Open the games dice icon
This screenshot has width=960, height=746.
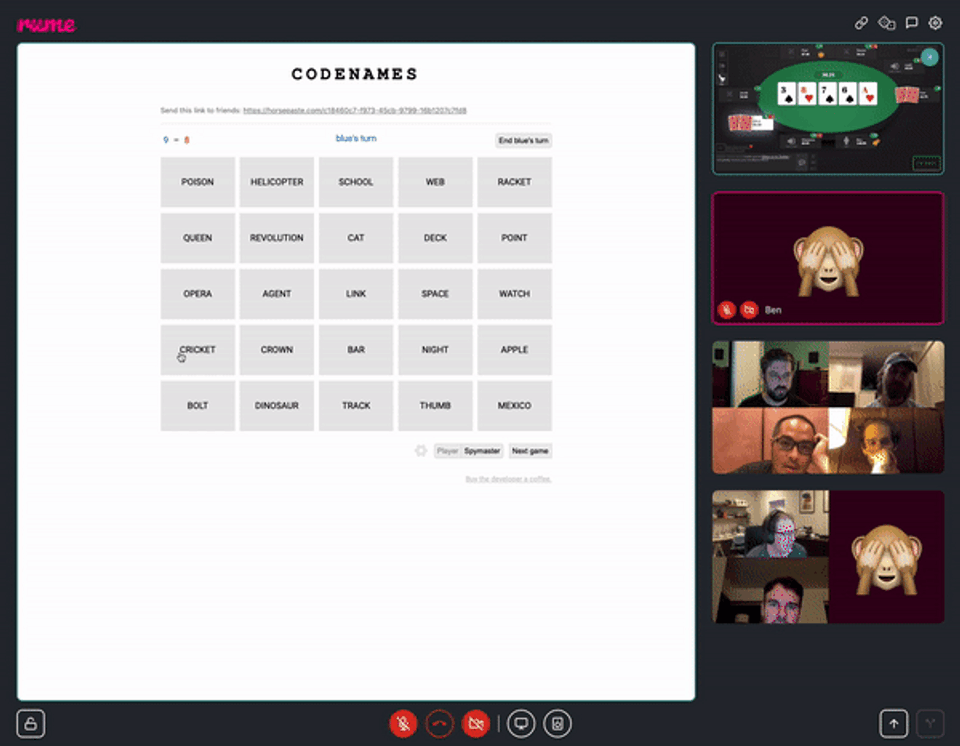(x=887, y=23)
